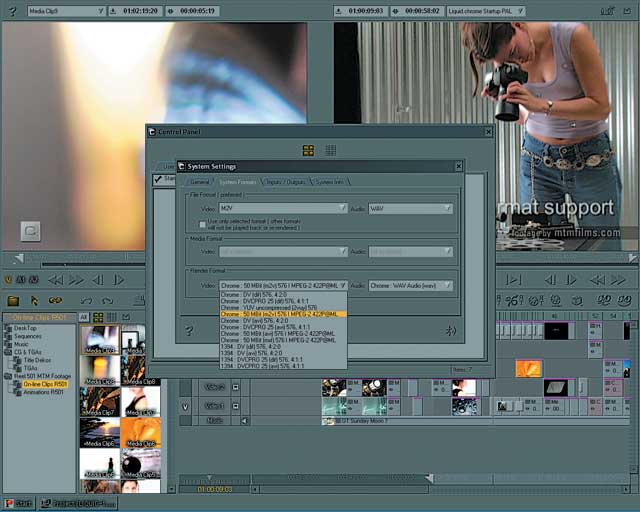The width and height of the screenshot is (640, 512).
Task: Open Render Format Audio dropdown
Action: coord(411,285)
